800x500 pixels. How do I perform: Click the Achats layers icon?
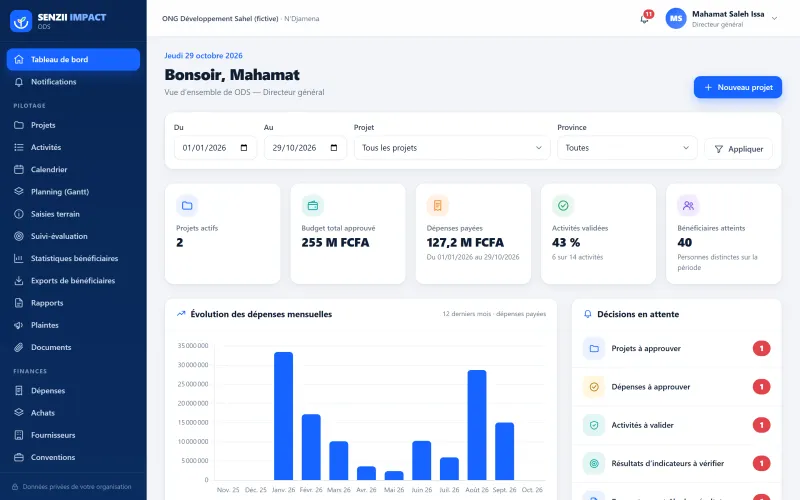pos(19,413)
